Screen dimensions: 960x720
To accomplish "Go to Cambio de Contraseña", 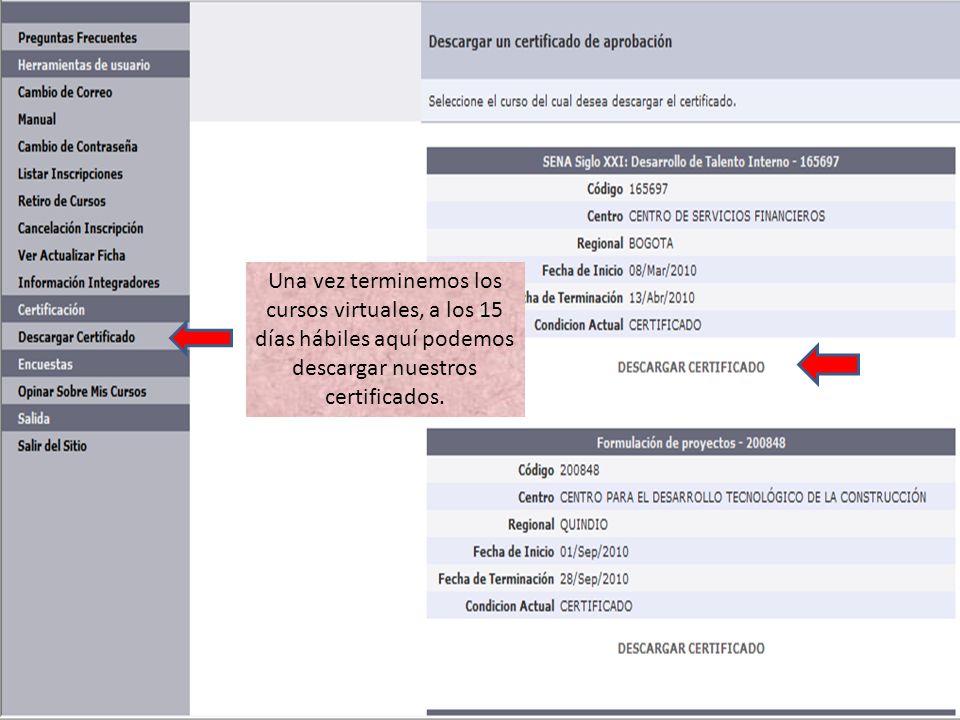I will pos(78,147).
